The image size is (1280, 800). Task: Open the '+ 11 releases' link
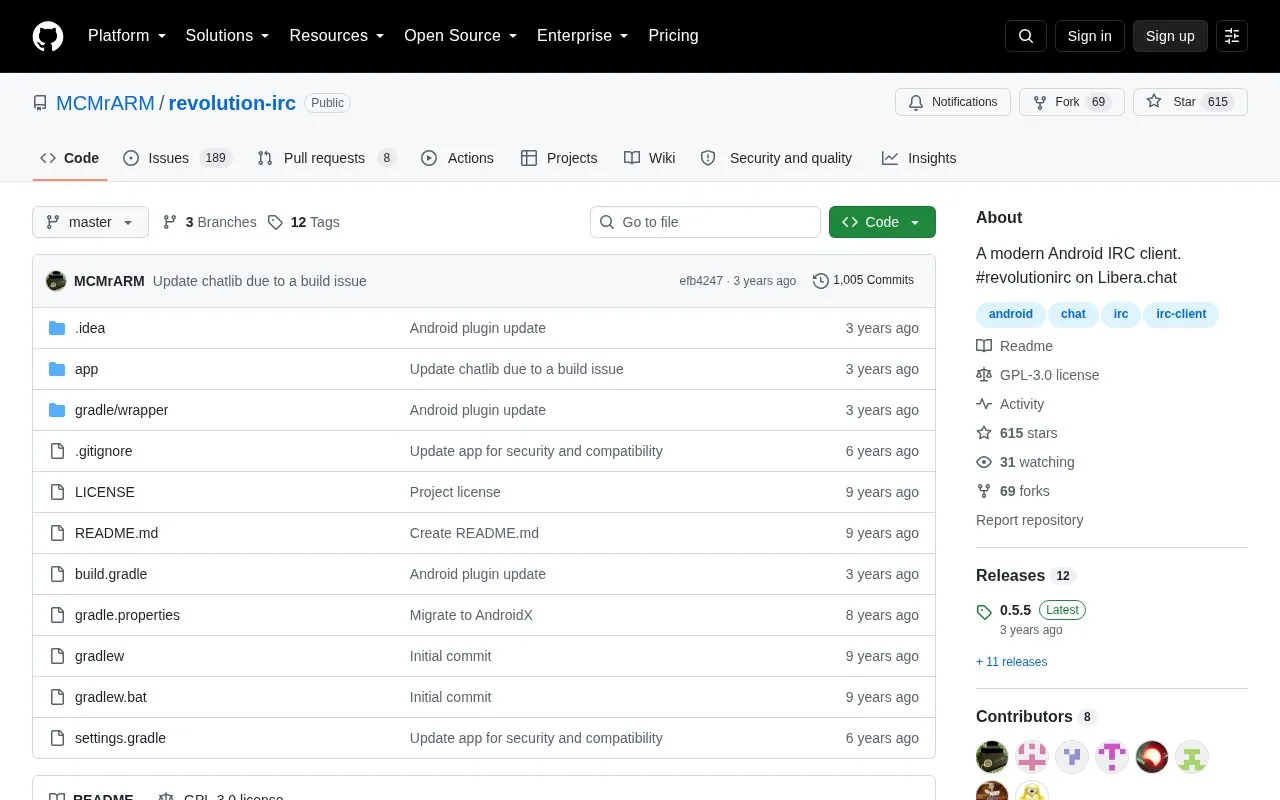pos(1011,662)
